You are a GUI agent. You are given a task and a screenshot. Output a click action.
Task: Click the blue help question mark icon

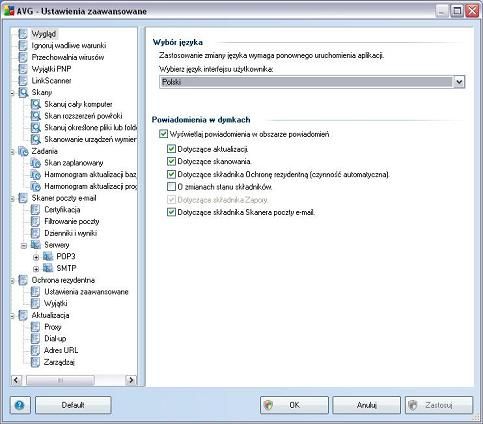coord(20,405)
